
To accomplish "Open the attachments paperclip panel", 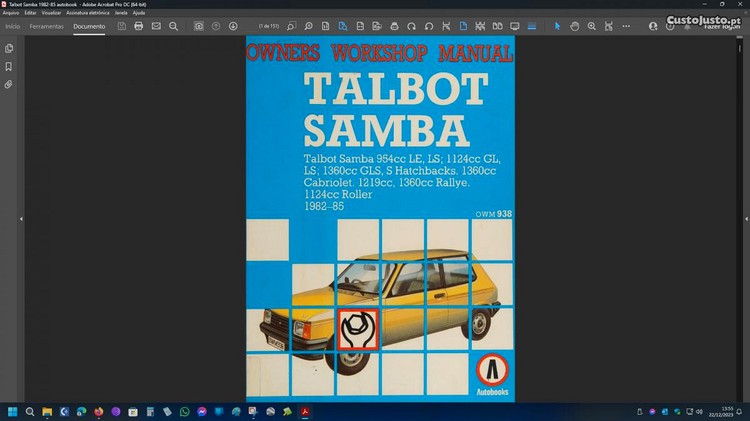I will point(9,85).
